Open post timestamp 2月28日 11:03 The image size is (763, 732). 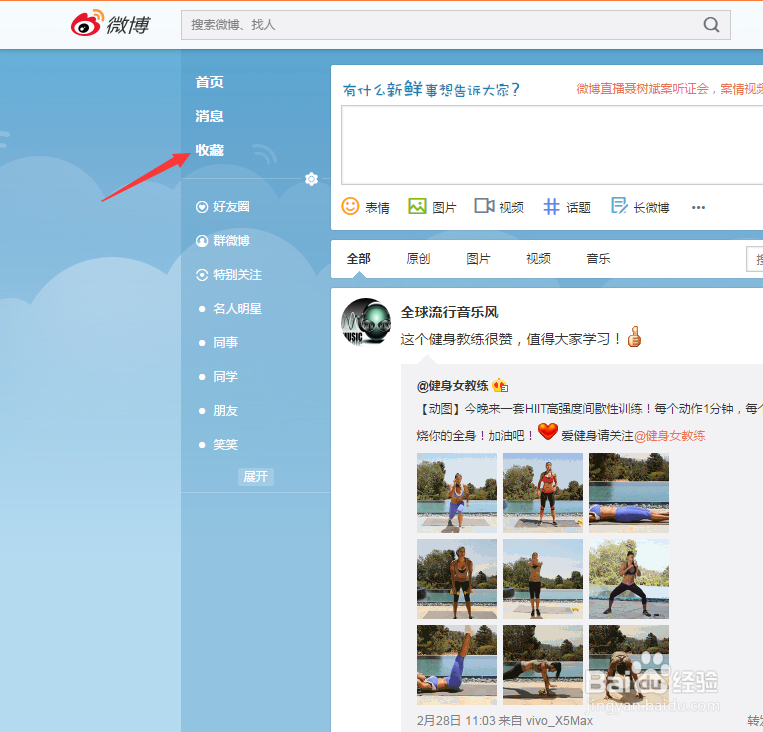click(456, 721)
